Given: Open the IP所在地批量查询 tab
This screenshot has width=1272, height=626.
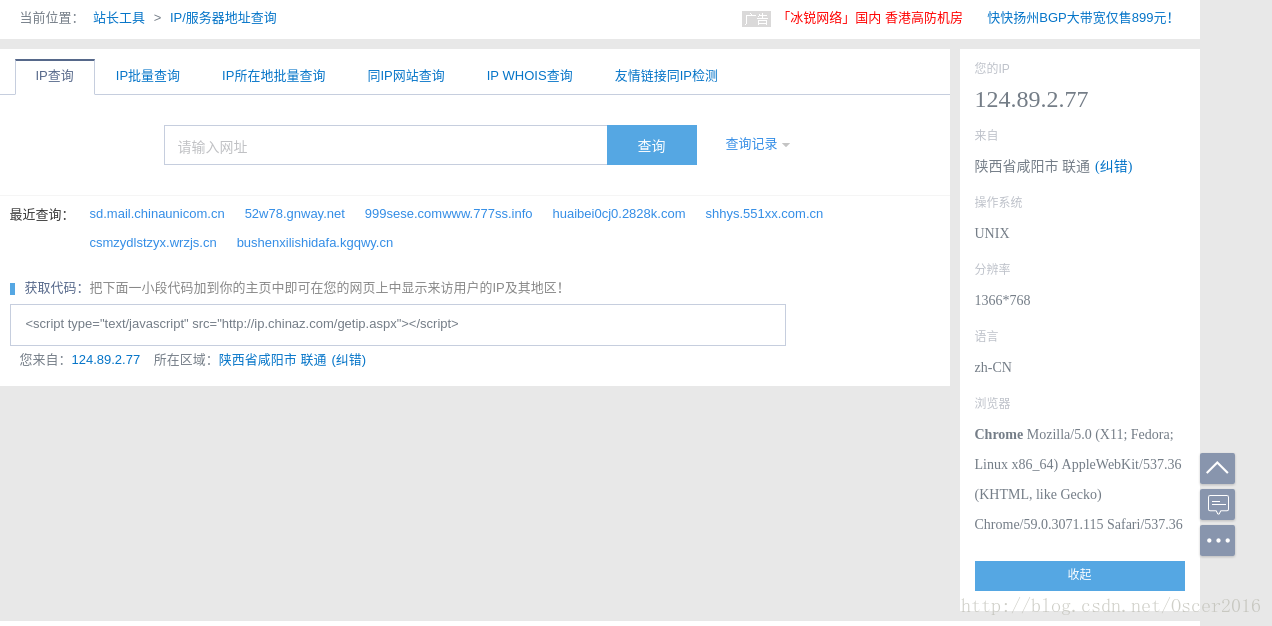Looking at the screenshot, I should point(274,76).
